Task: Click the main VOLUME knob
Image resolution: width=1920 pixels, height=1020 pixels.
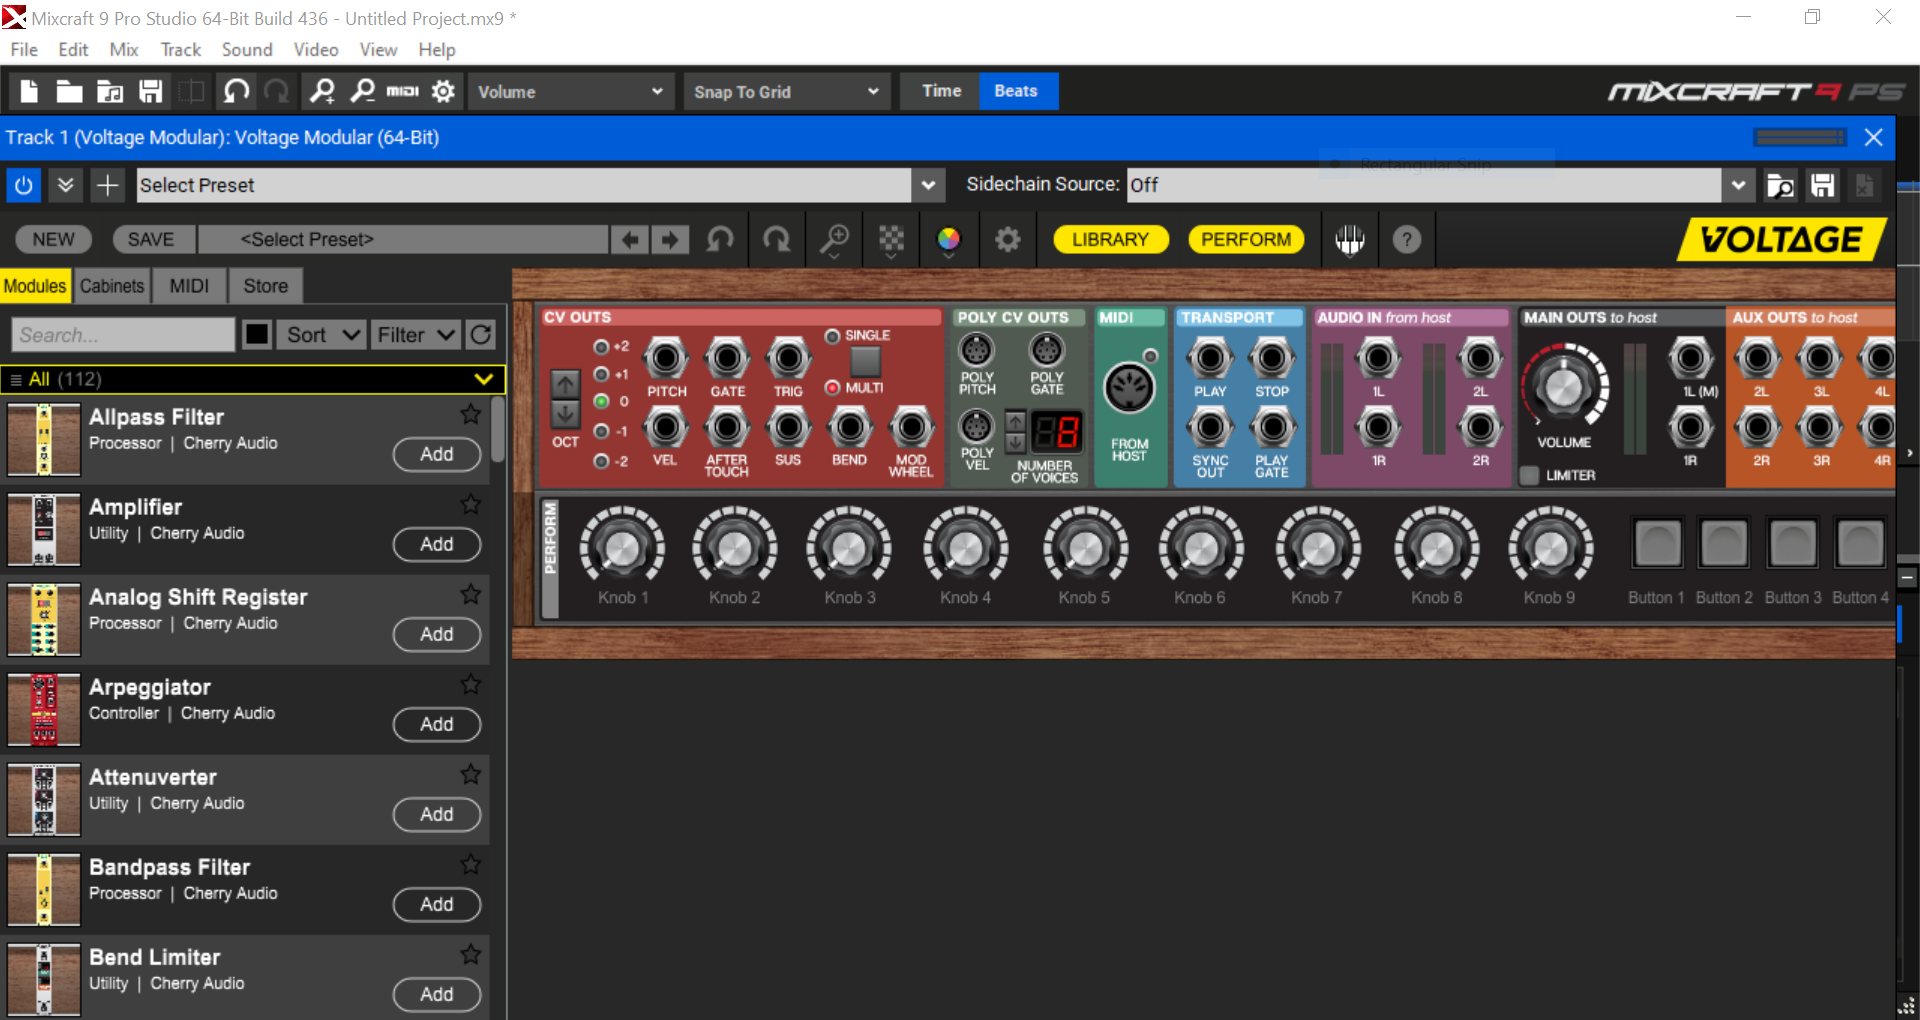Action: tap(1564, 387)
